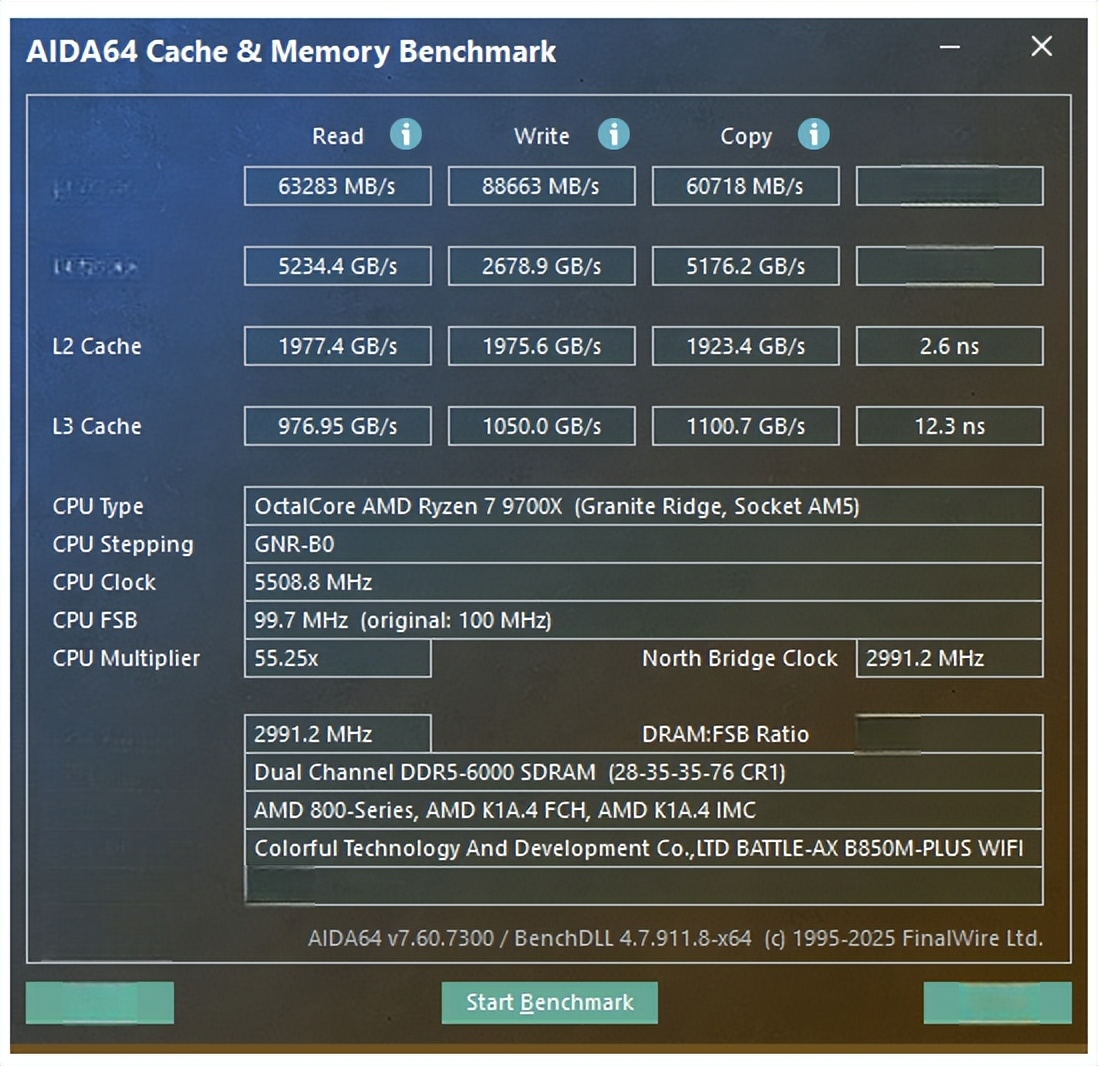Close the AIDA64 Cache & Memory Benchmark window
Screen dimensions: 1098x1066
tap(1041, 46)
